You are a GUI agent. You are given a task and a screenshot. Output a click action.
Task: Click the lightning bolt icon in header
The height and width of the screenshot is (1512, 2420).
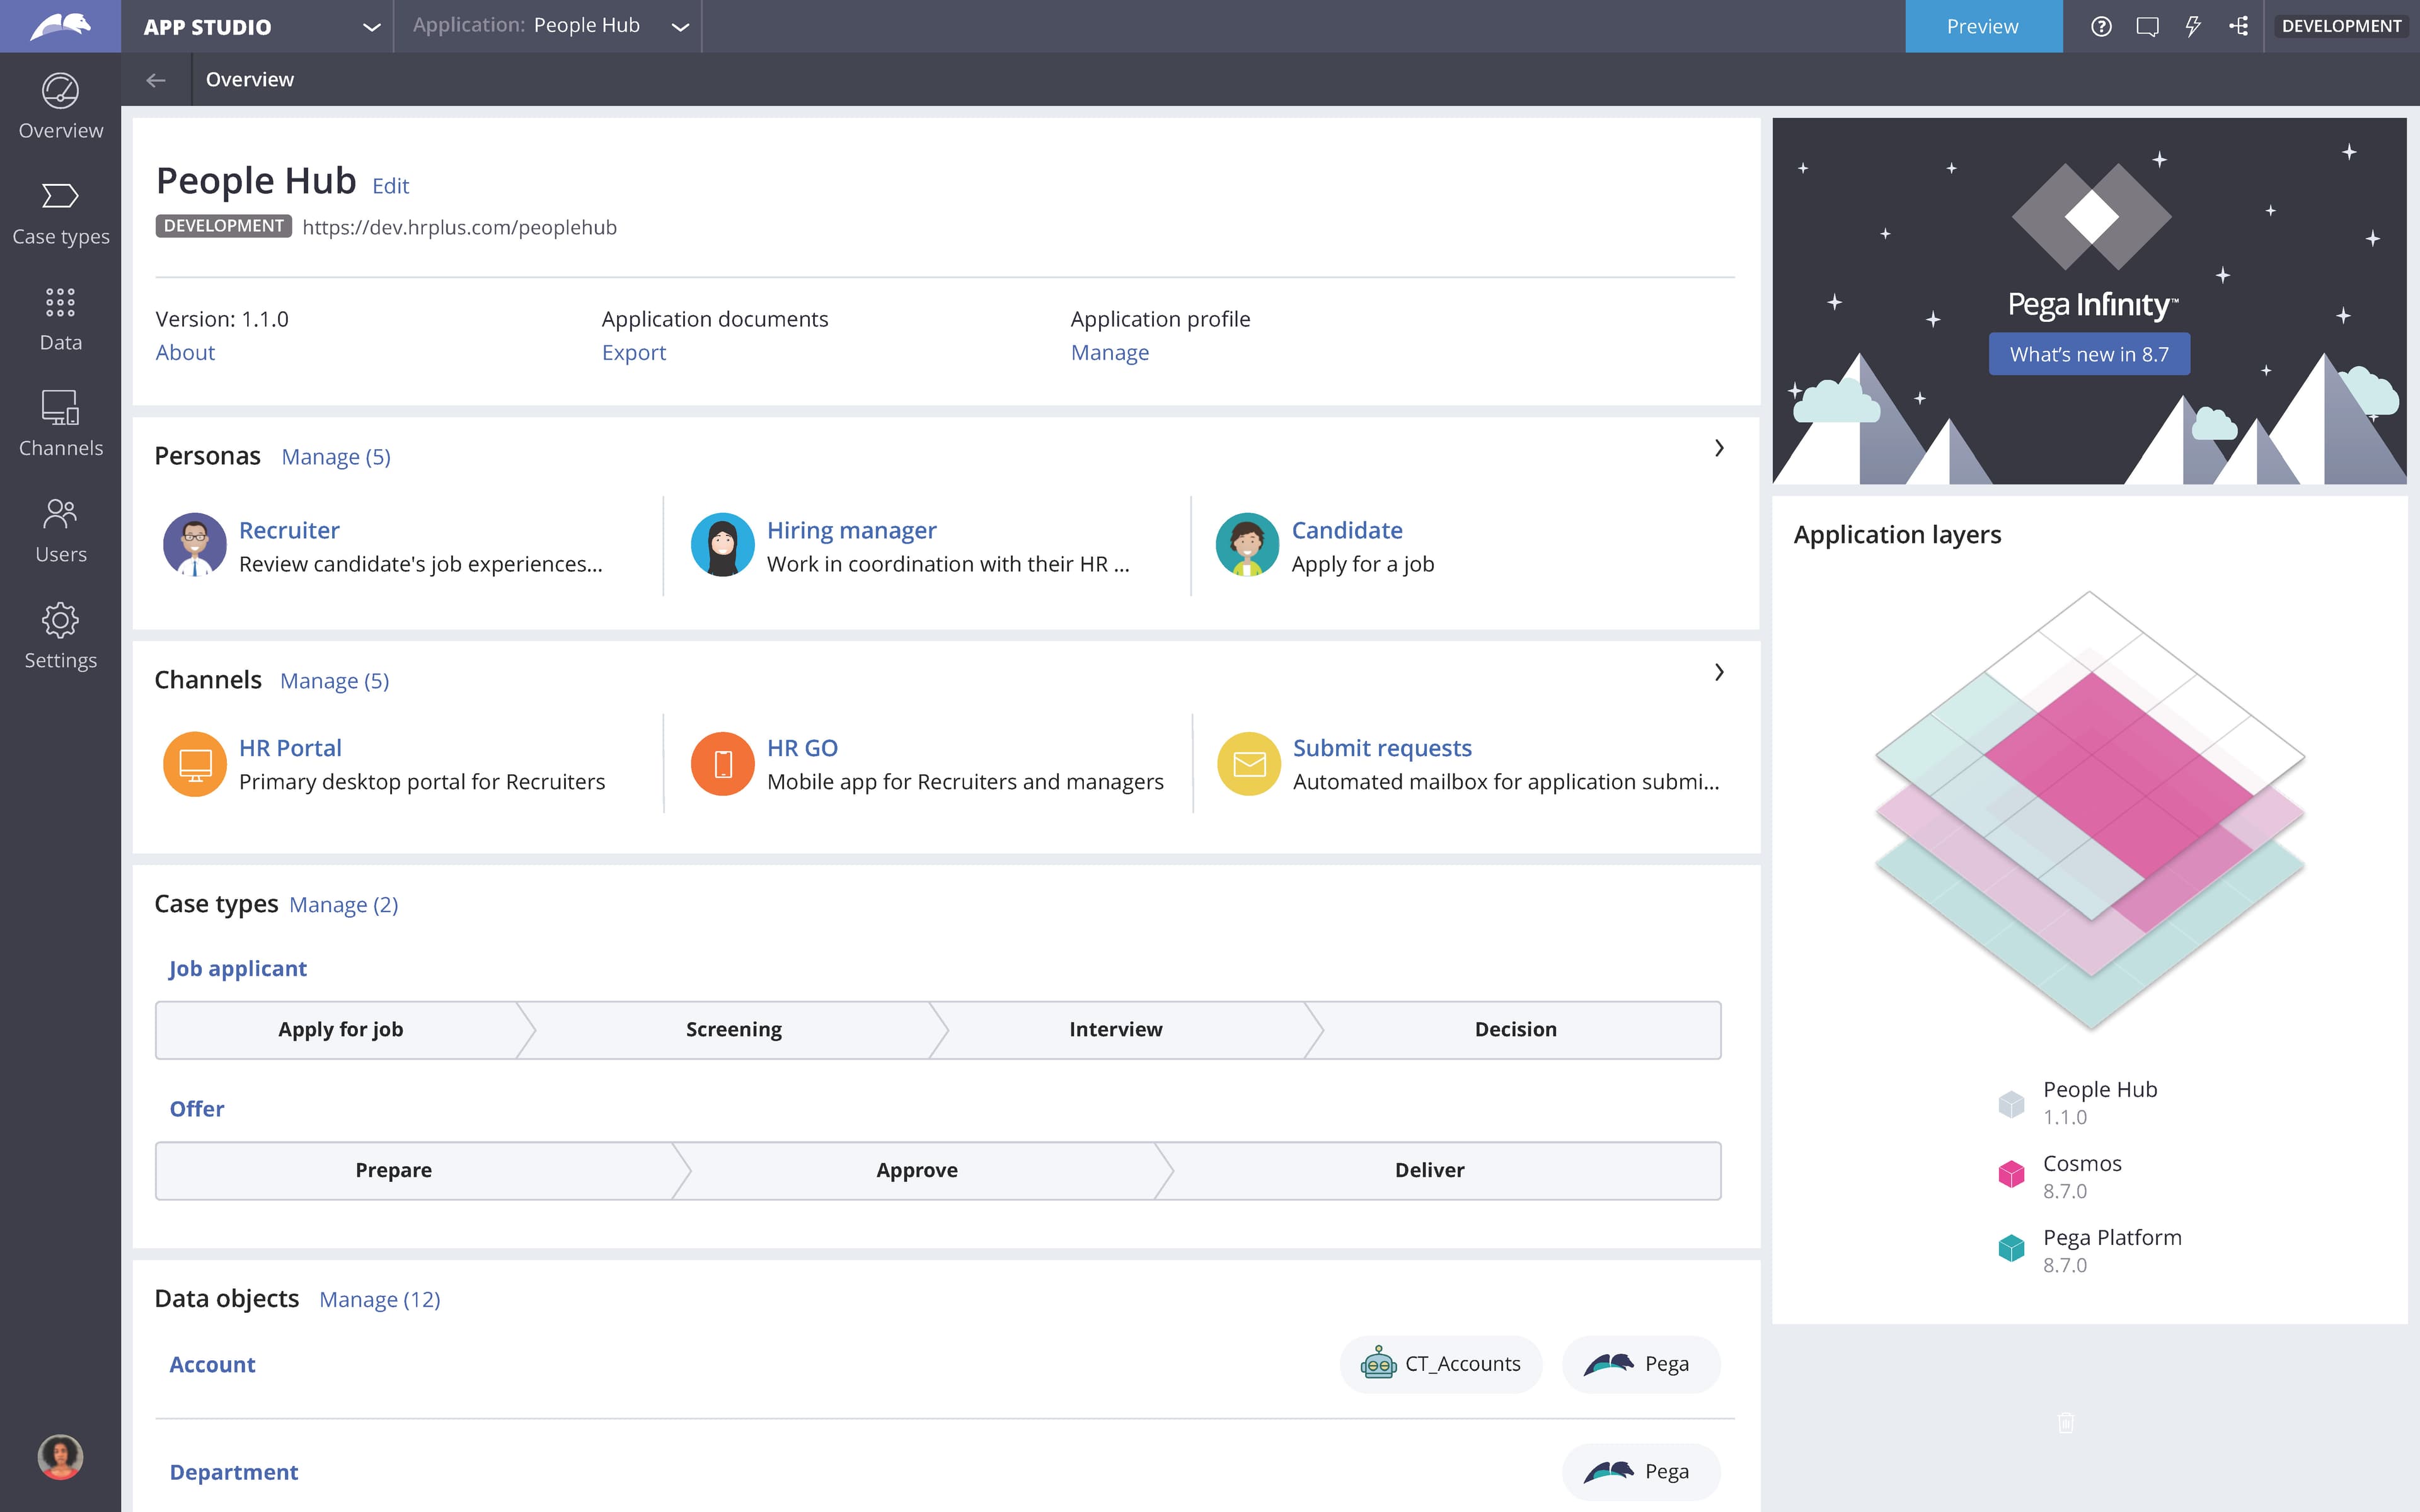pos(2193,26)
